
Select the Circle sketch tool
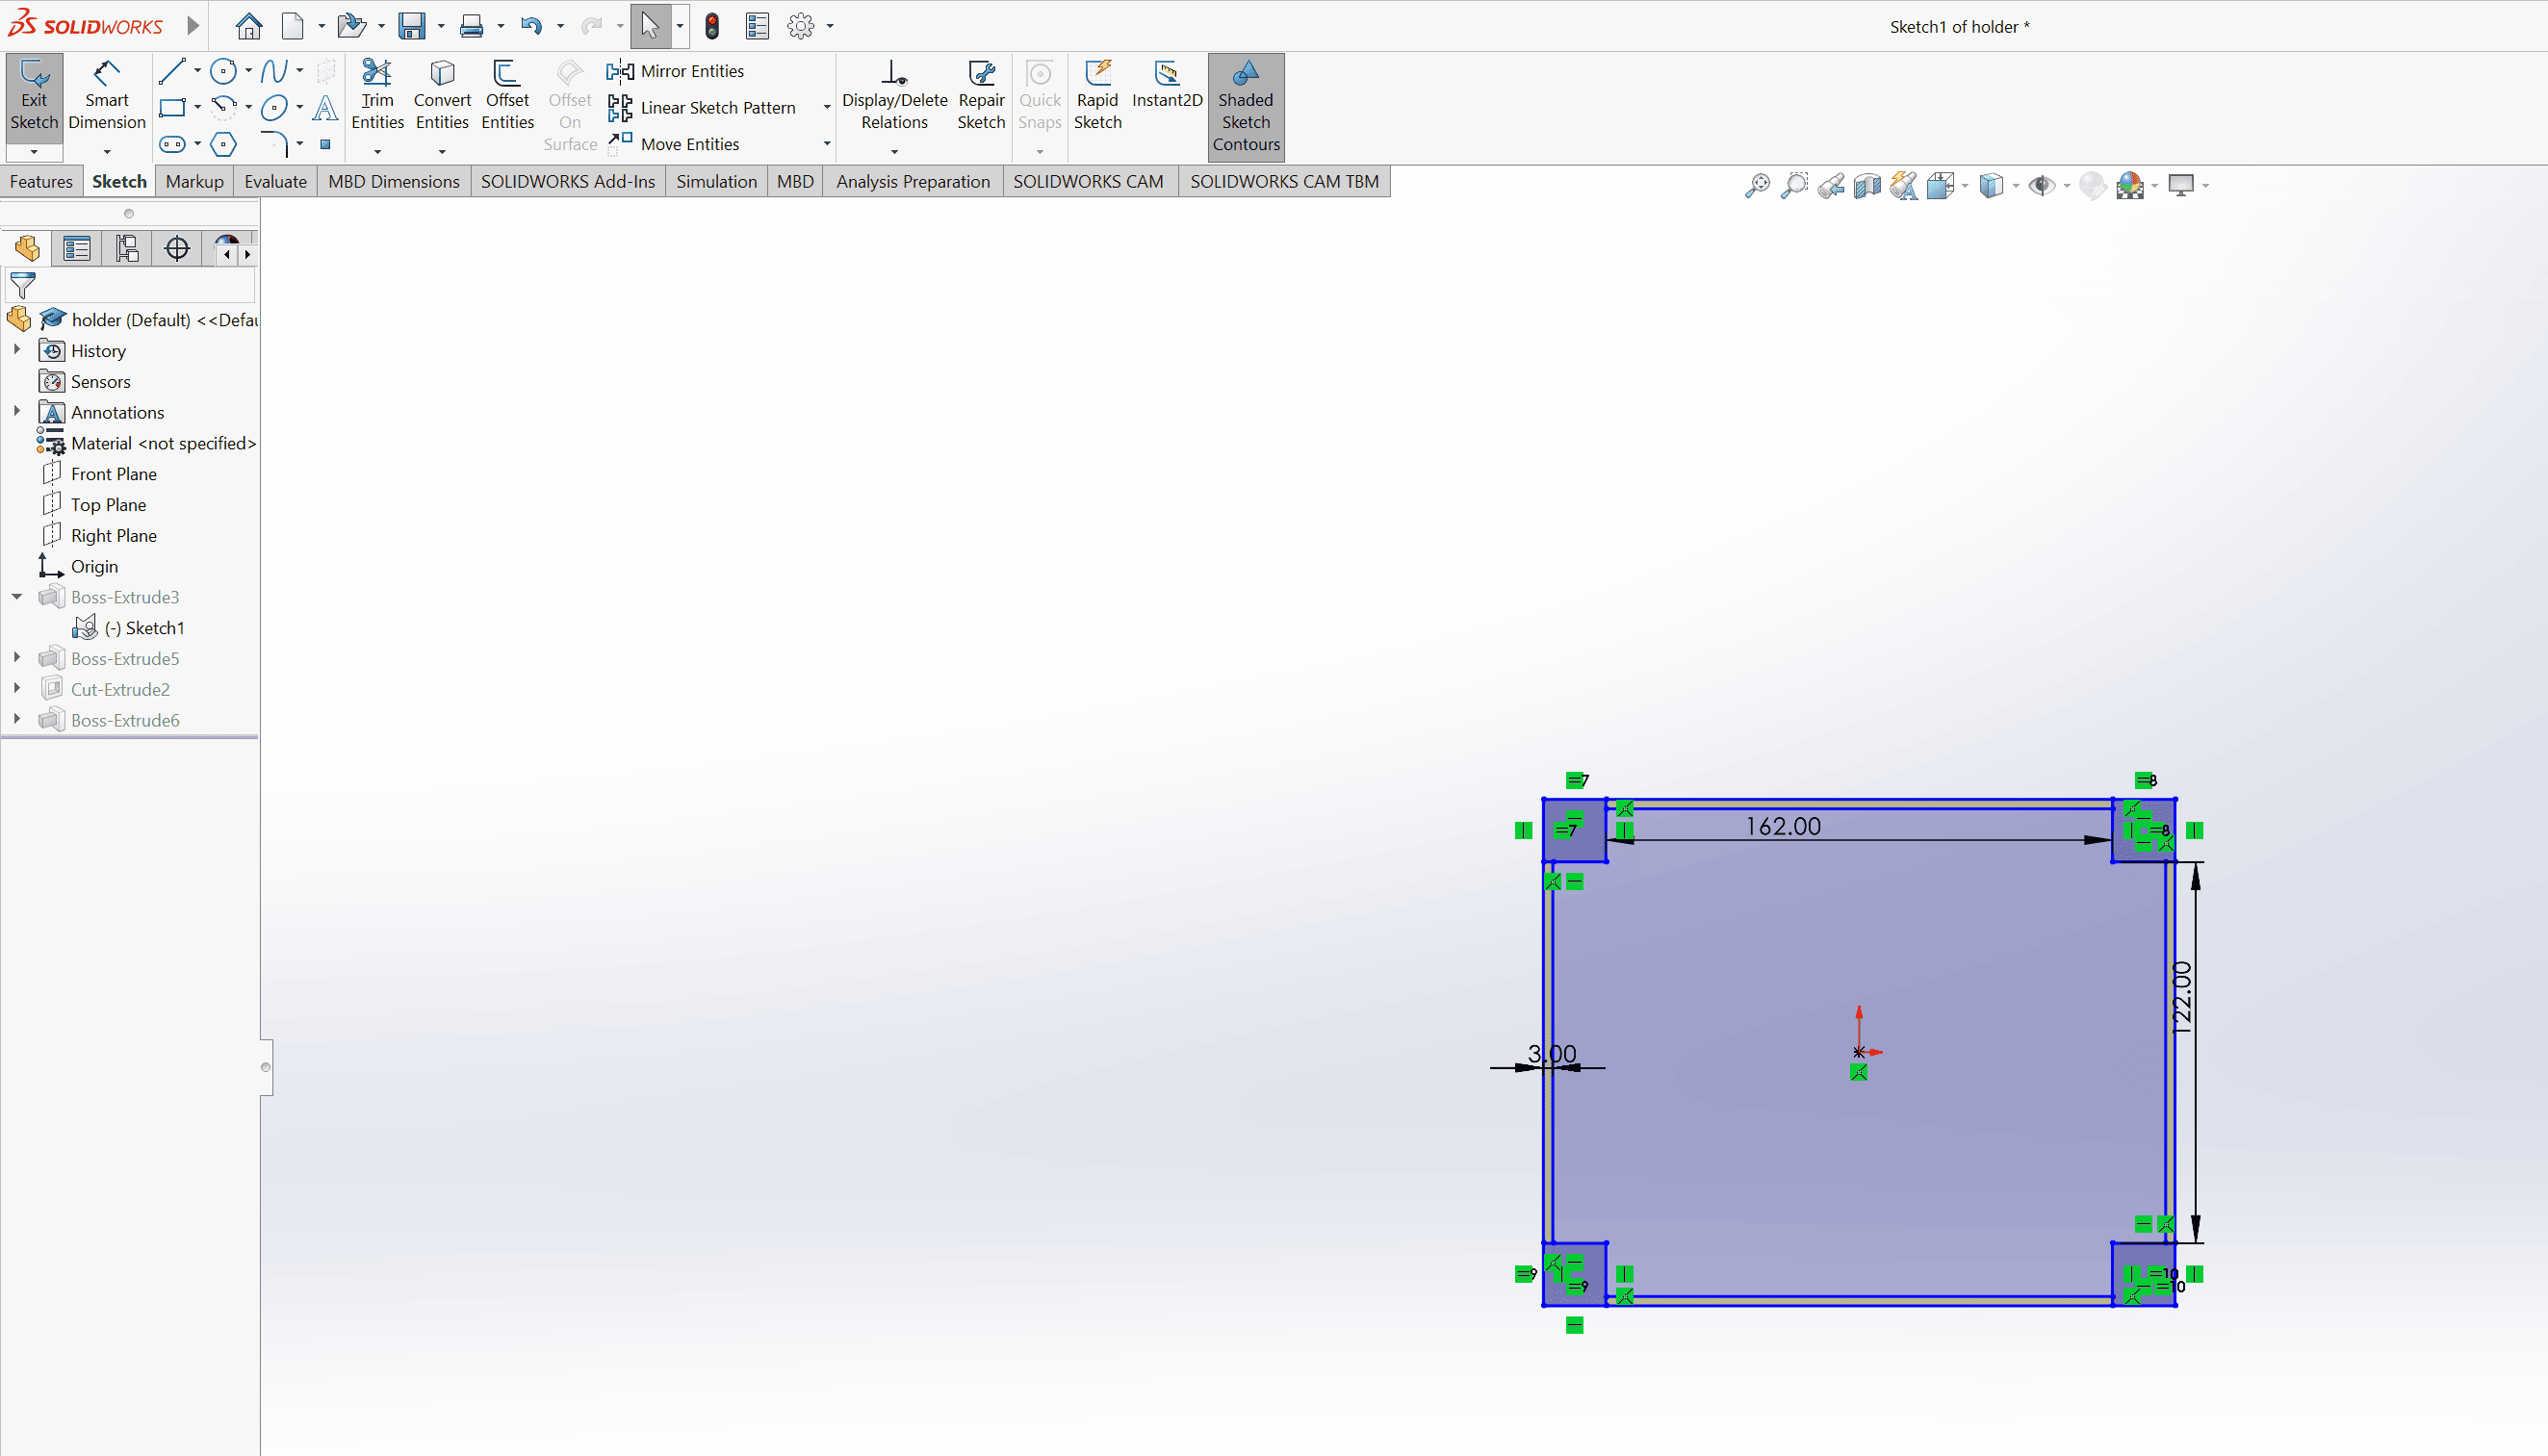(x=224, y=71)
